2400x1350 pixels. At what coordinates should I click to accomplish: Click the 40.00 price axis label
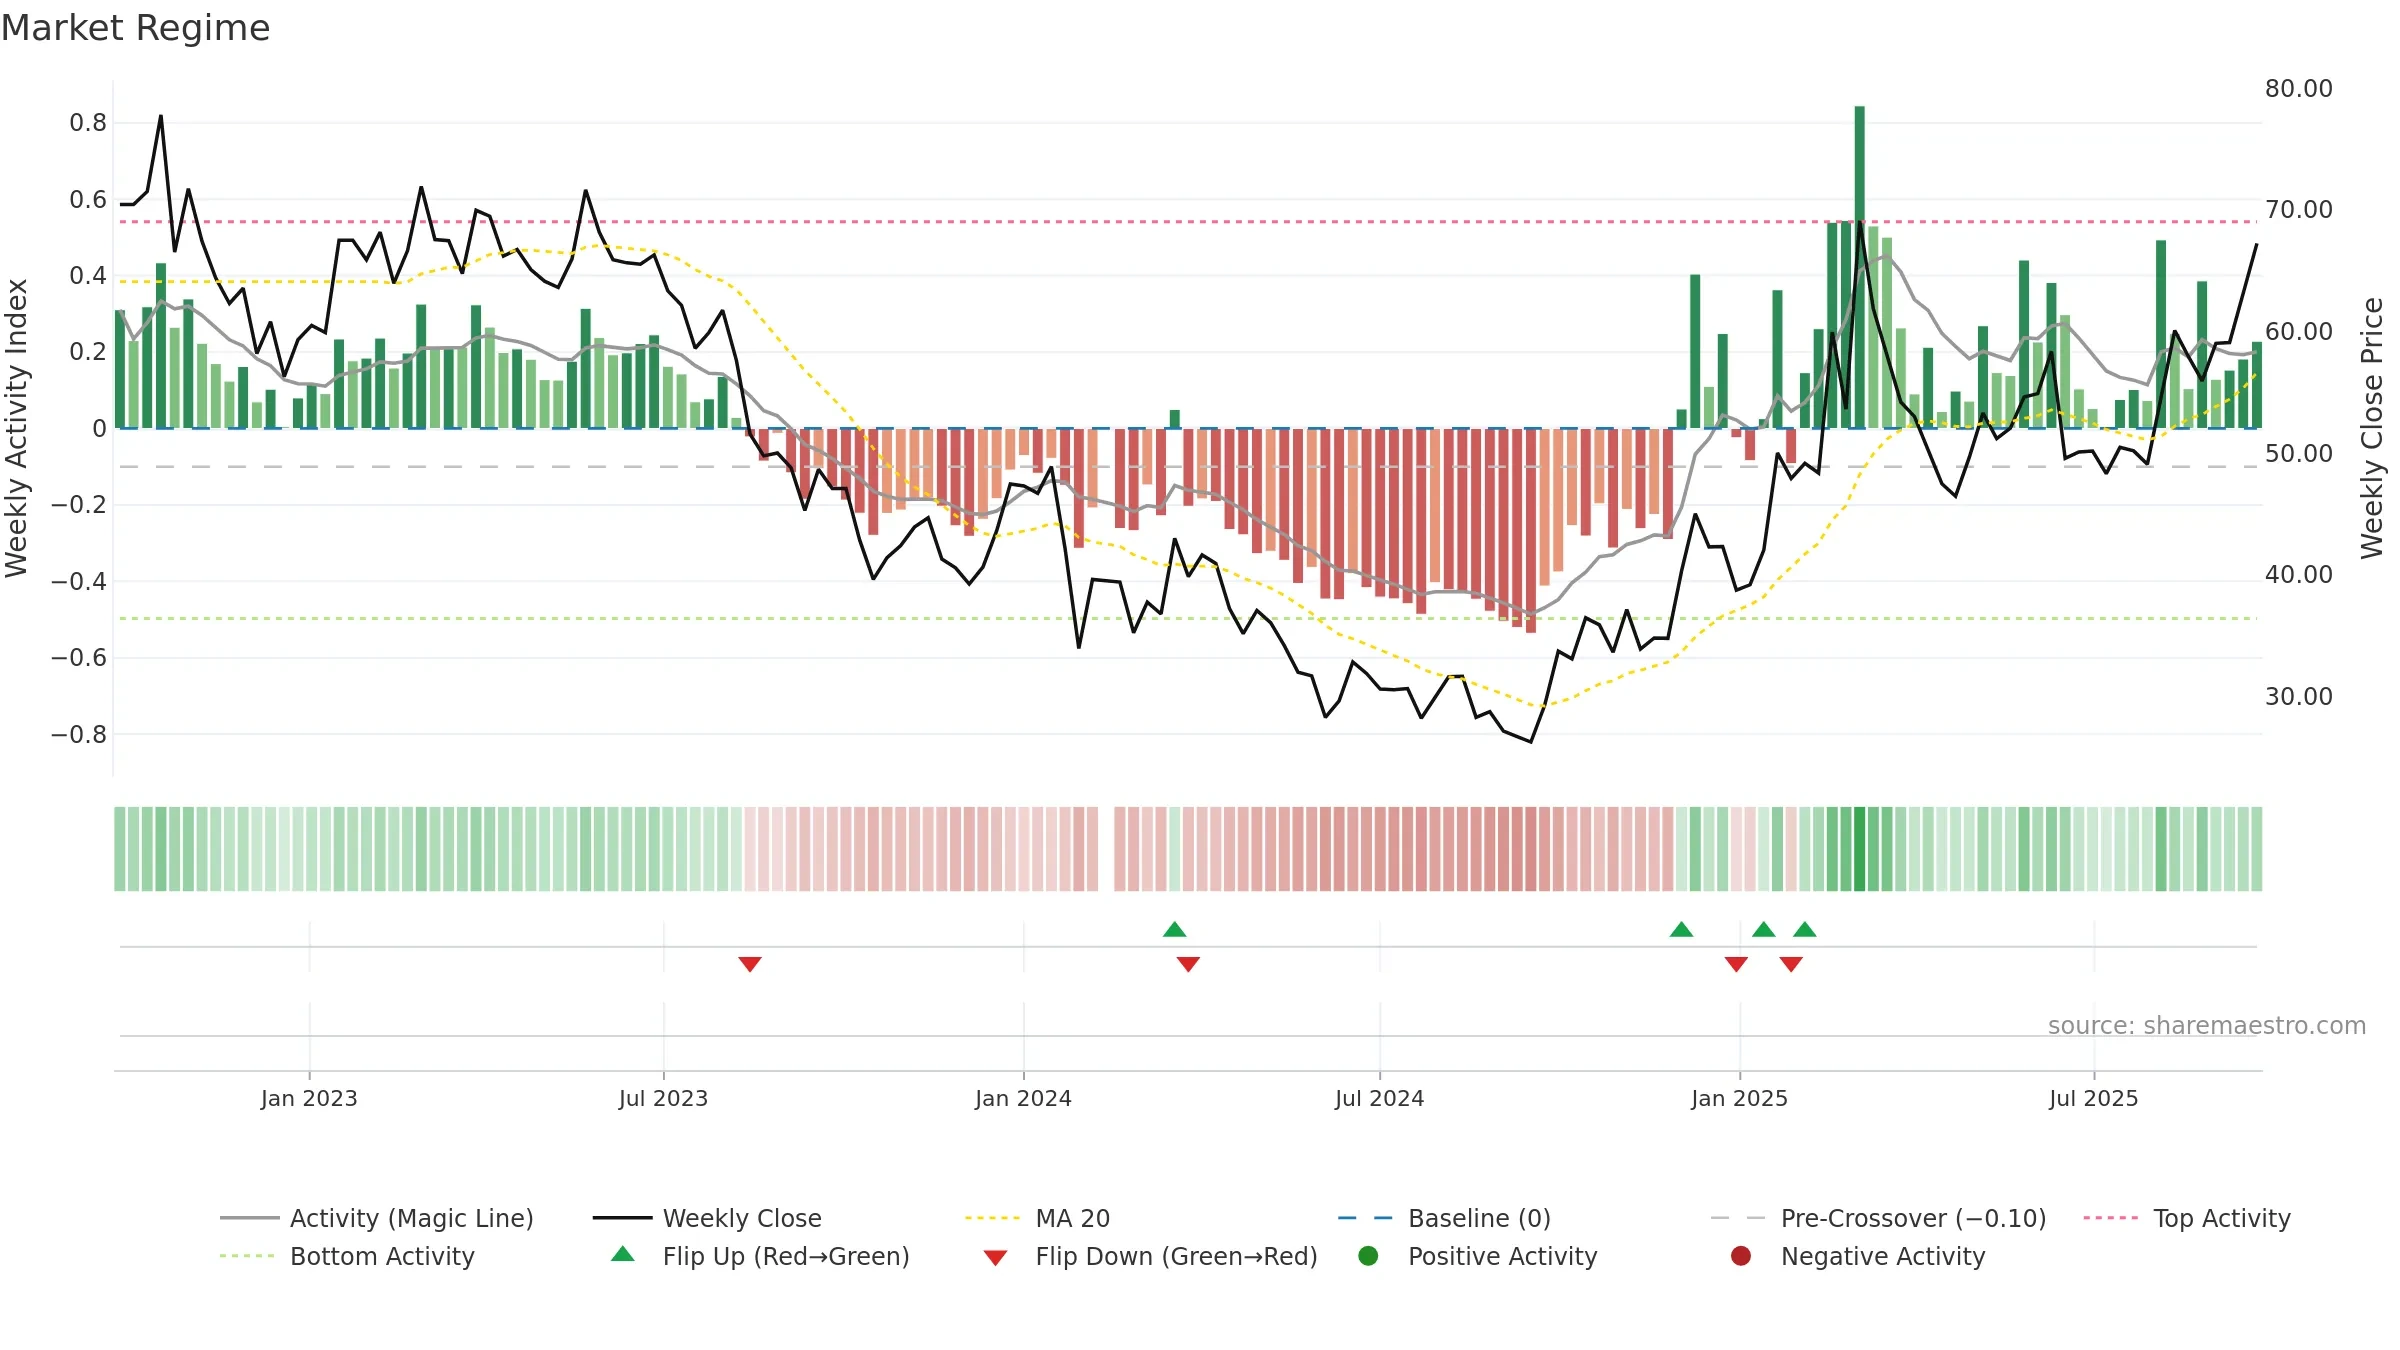tap(2298, 575)
